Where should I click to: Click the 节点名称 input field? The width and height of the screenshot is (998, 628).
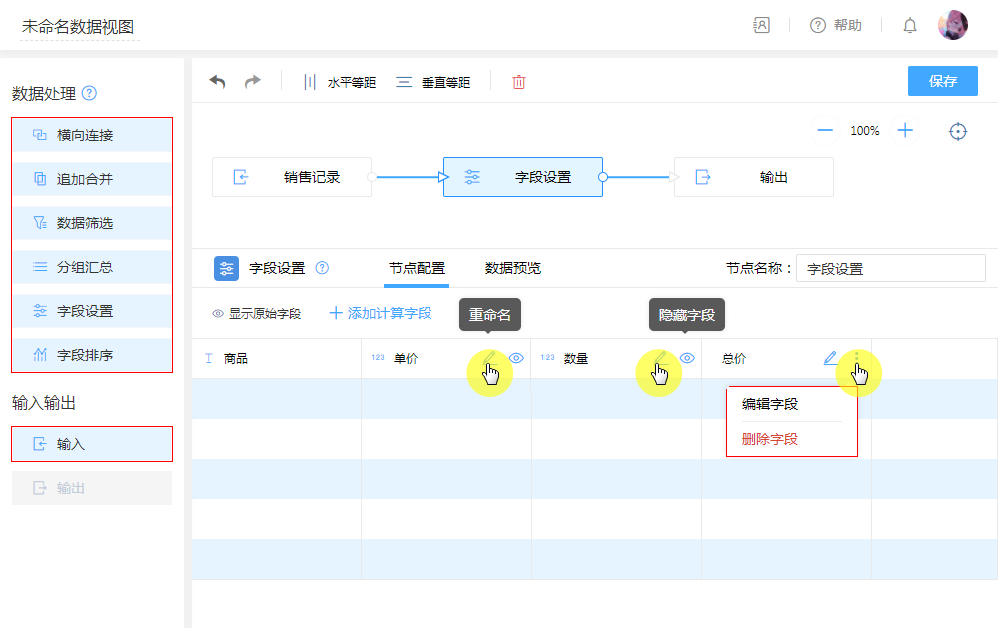coord(890,269)
